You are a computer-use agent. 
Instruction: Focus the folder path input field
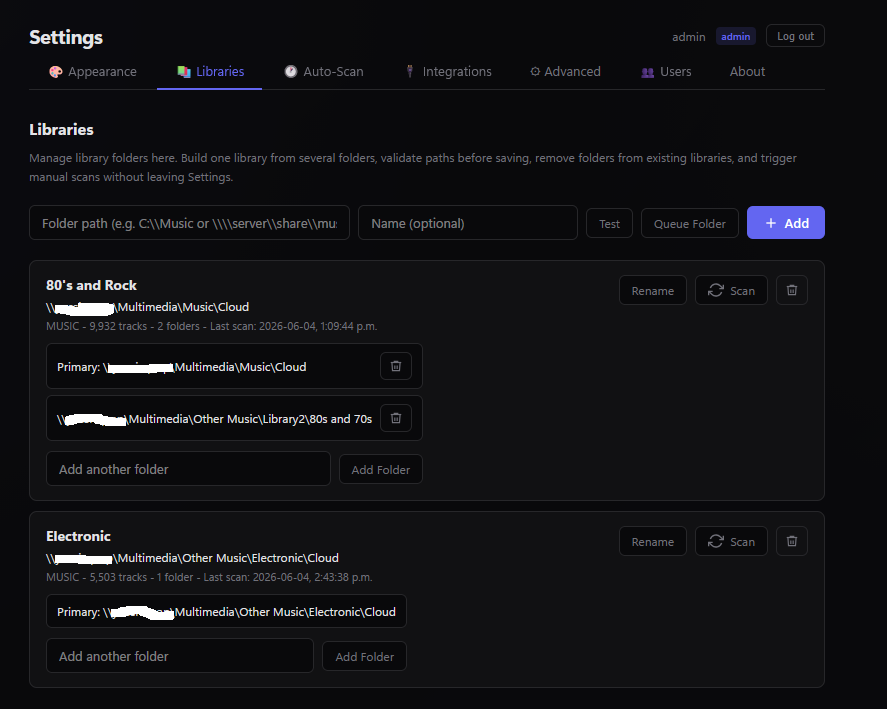point(190,223)
